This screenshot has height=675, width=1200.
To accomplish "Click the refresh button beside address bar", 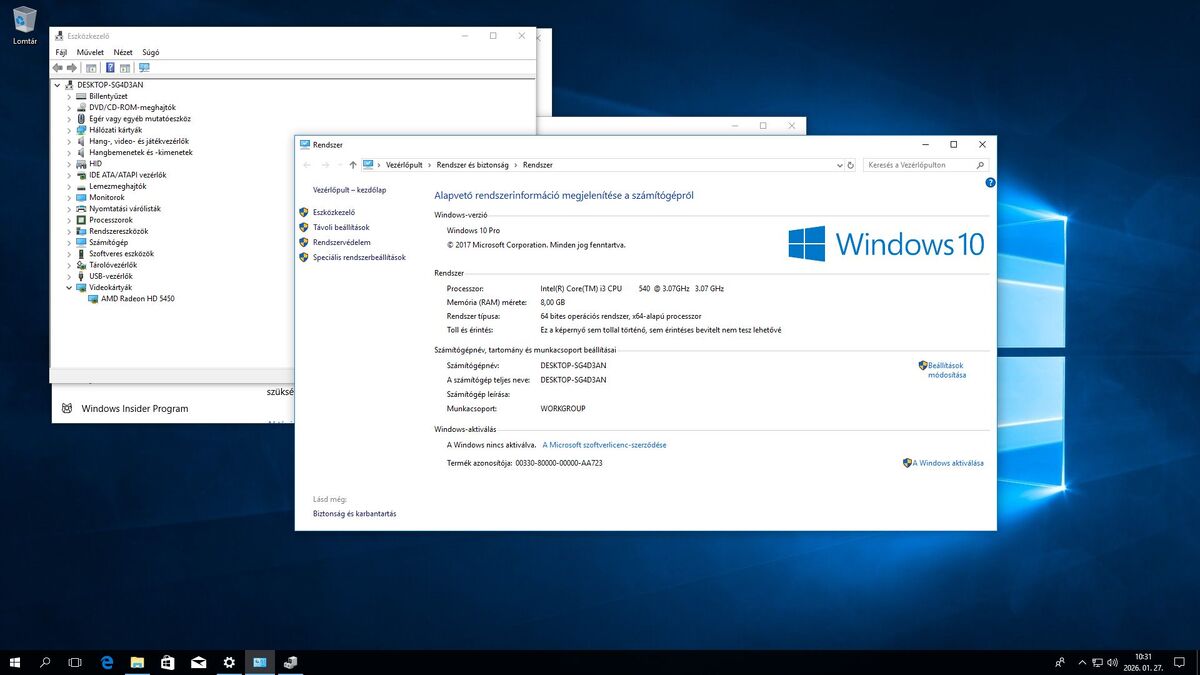I will (x=851, y=165).
